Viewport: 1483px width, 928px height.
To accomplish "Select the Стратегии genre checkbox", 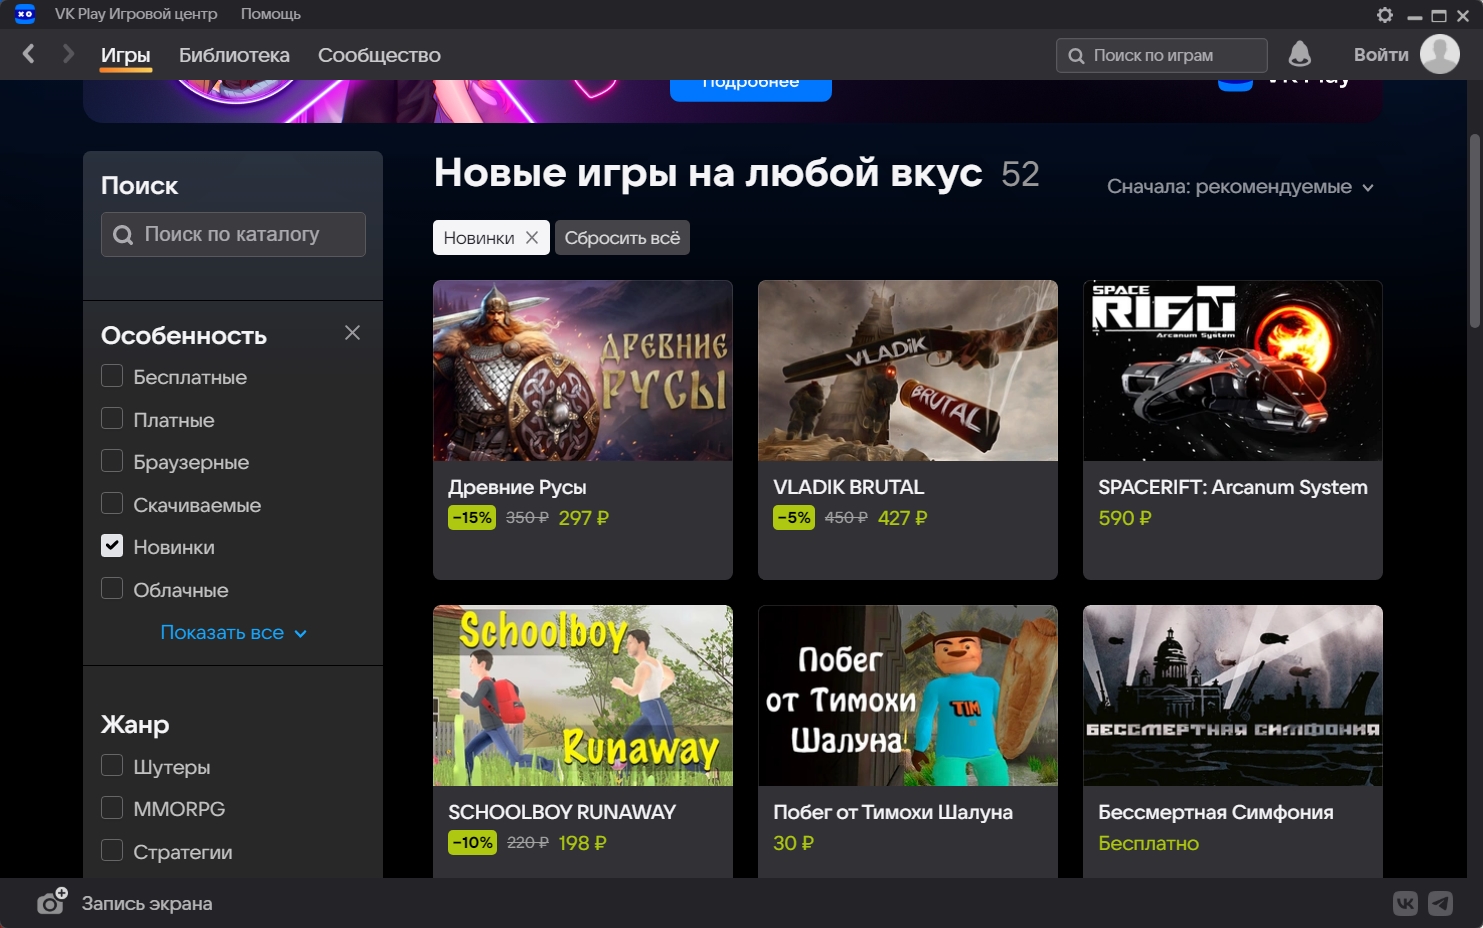I will point(112,851).
